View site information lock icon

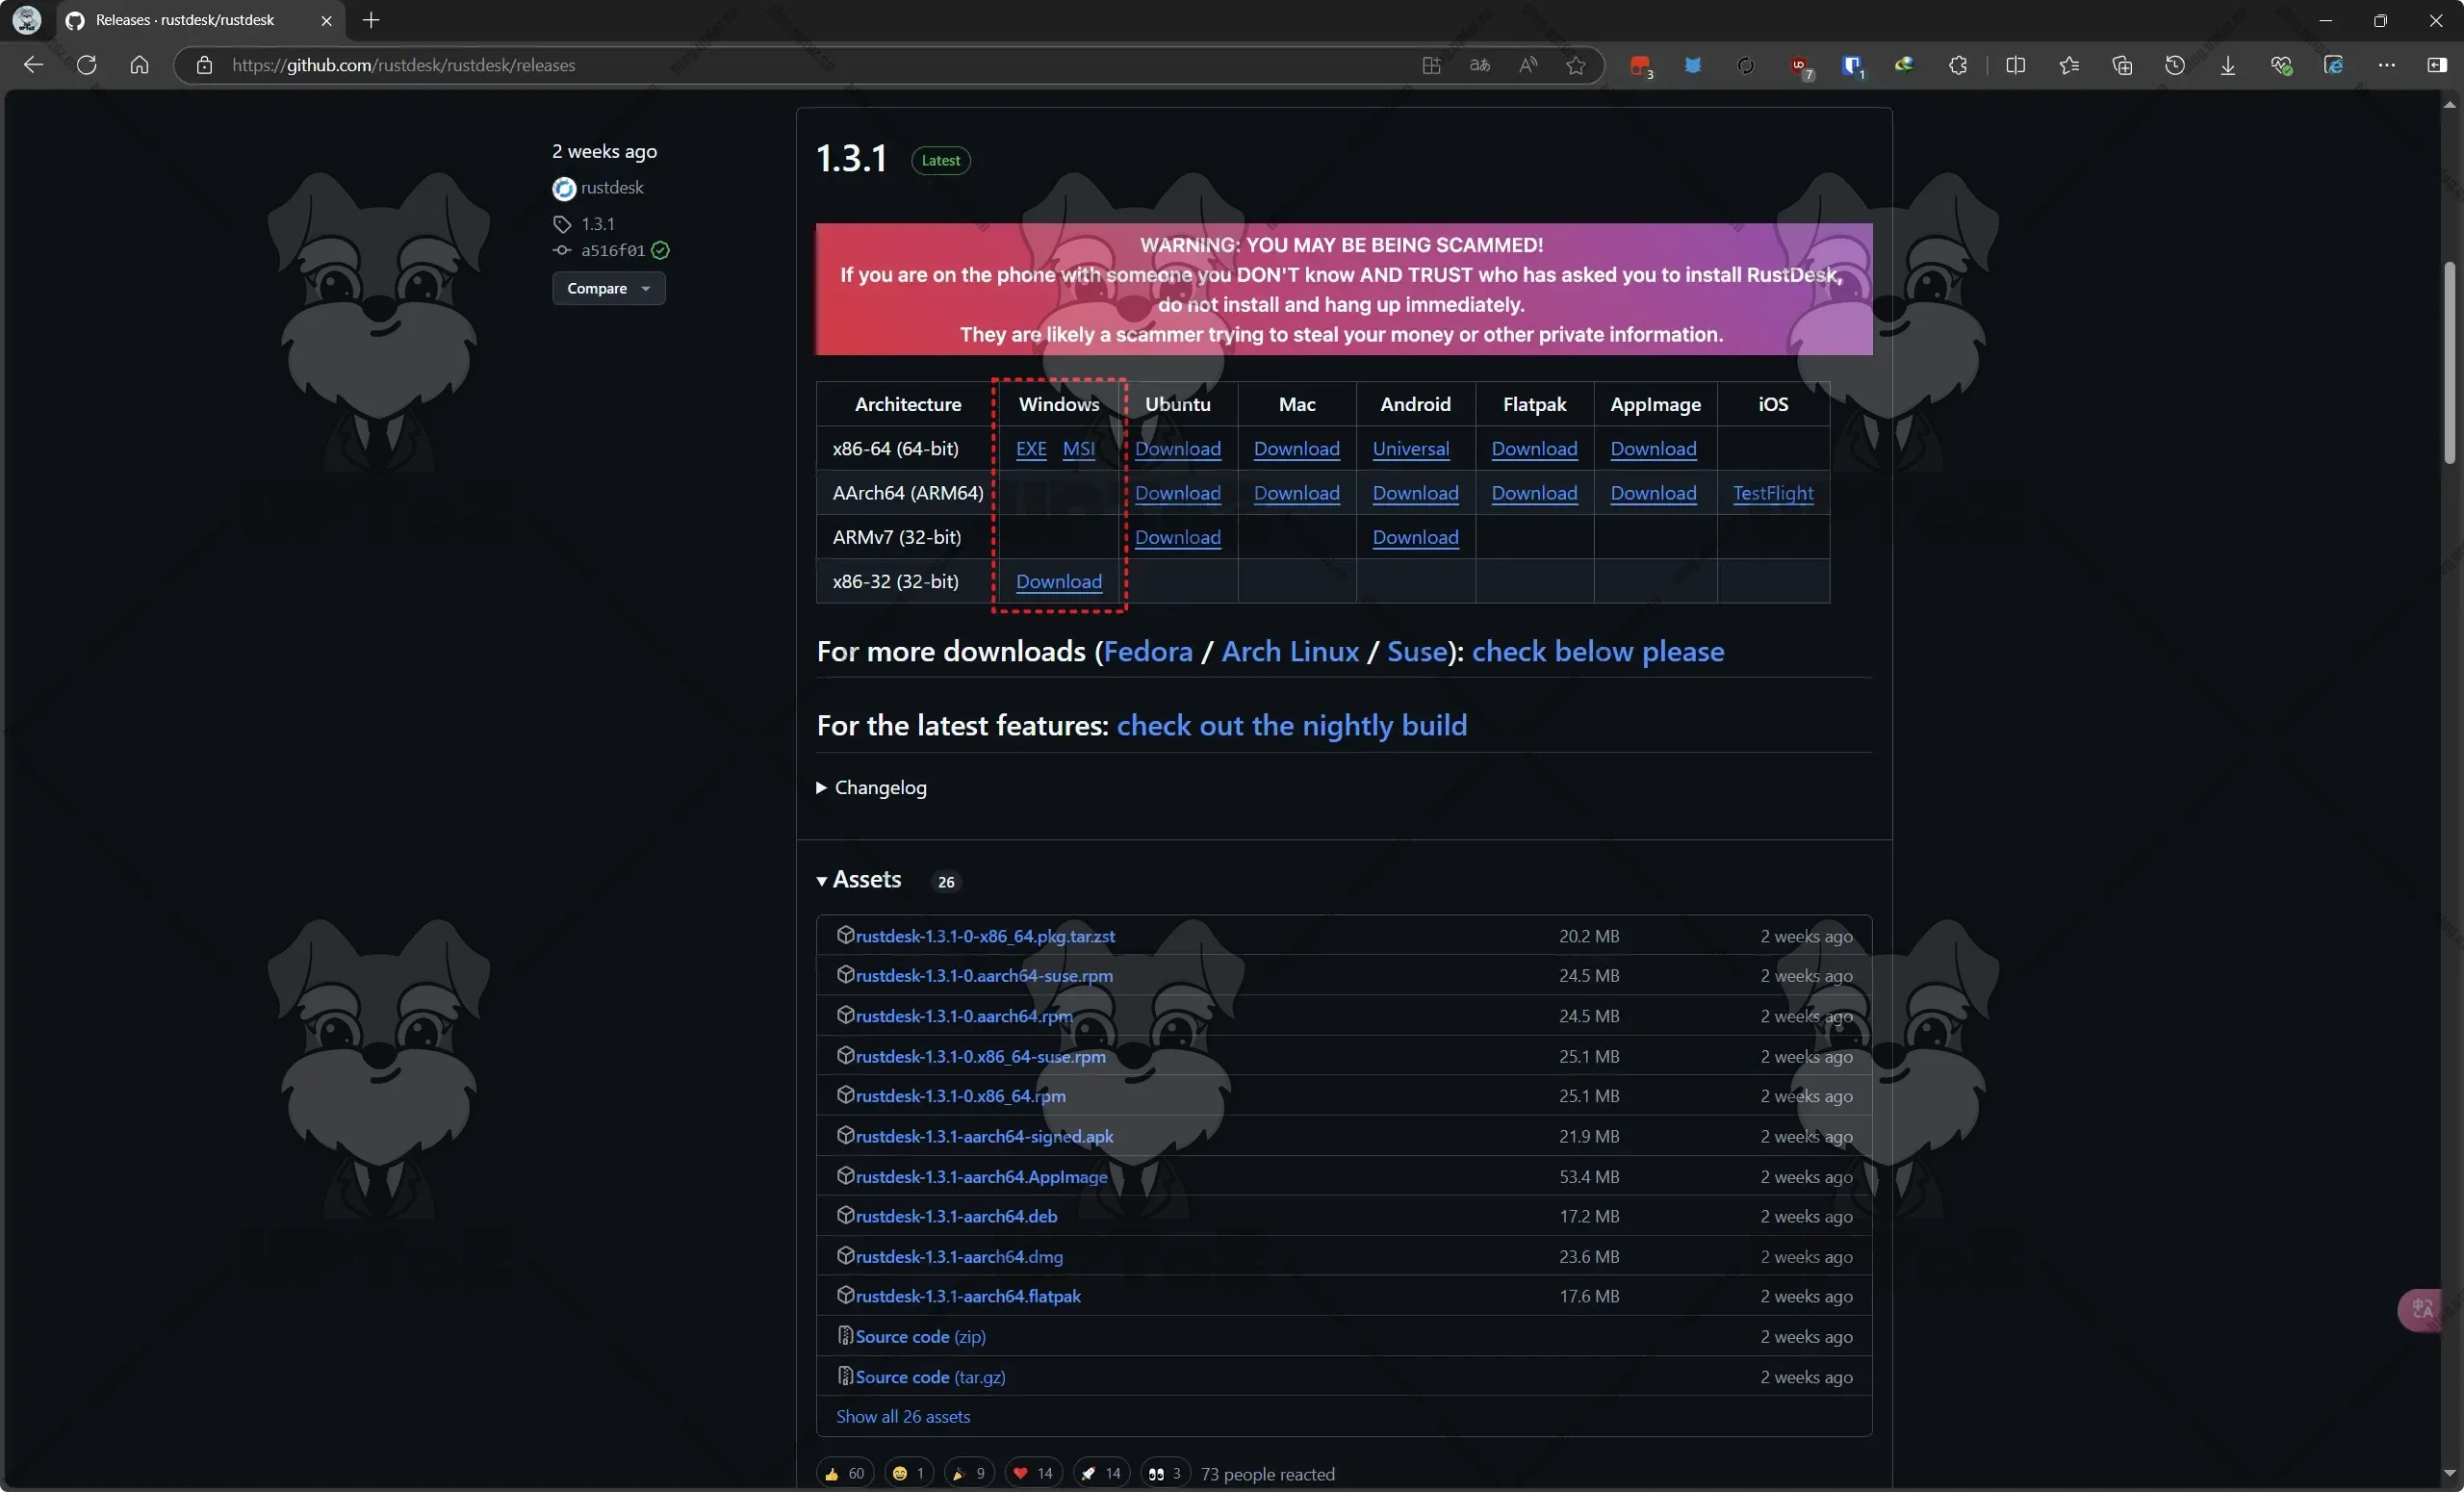(x=204, y=65)
